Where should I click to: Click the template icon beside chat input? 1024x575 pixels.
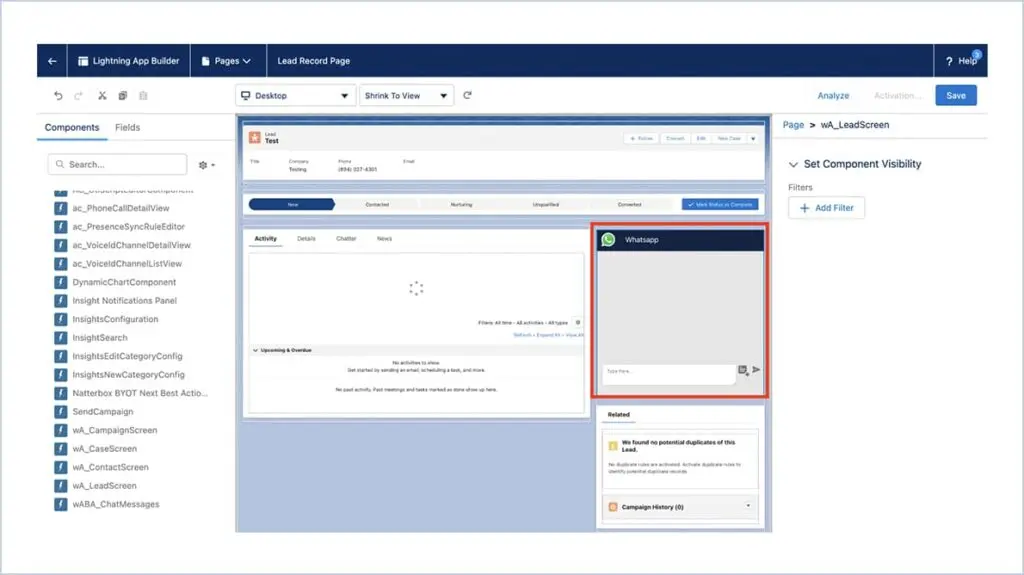743,370
